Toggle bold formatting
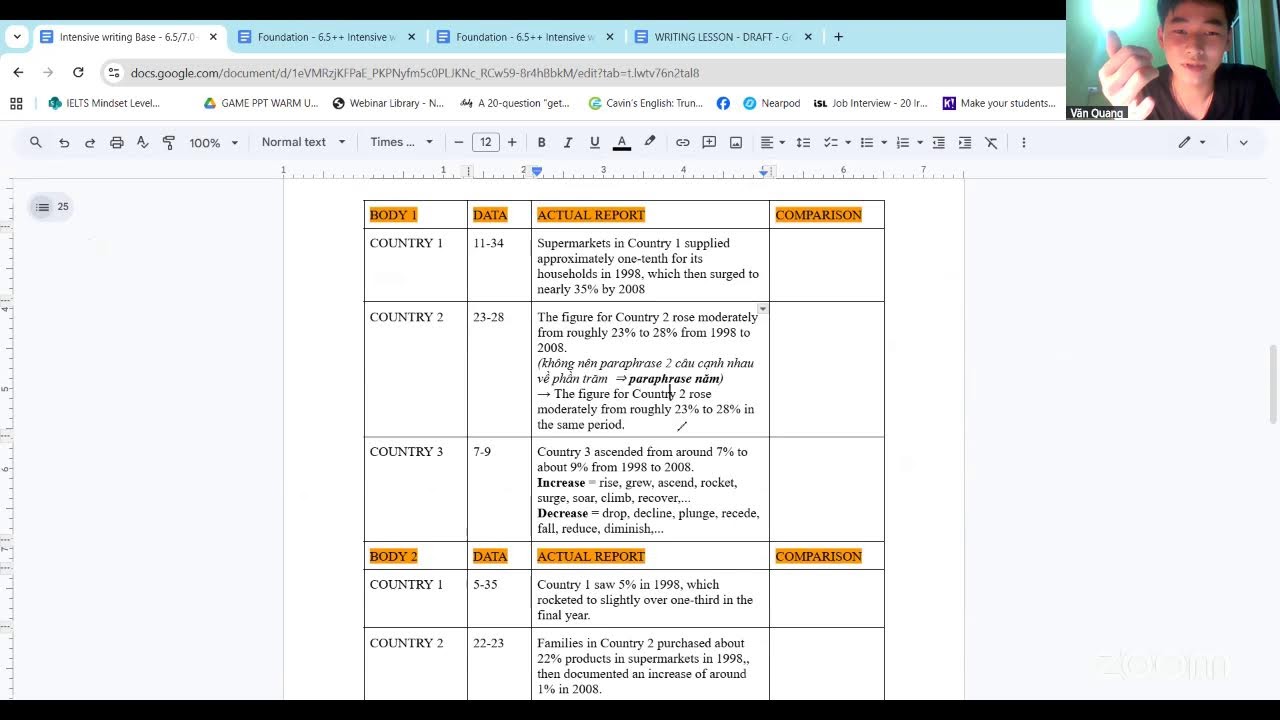This screenshot has height=720, width=1280. click(x=542, y=143)
